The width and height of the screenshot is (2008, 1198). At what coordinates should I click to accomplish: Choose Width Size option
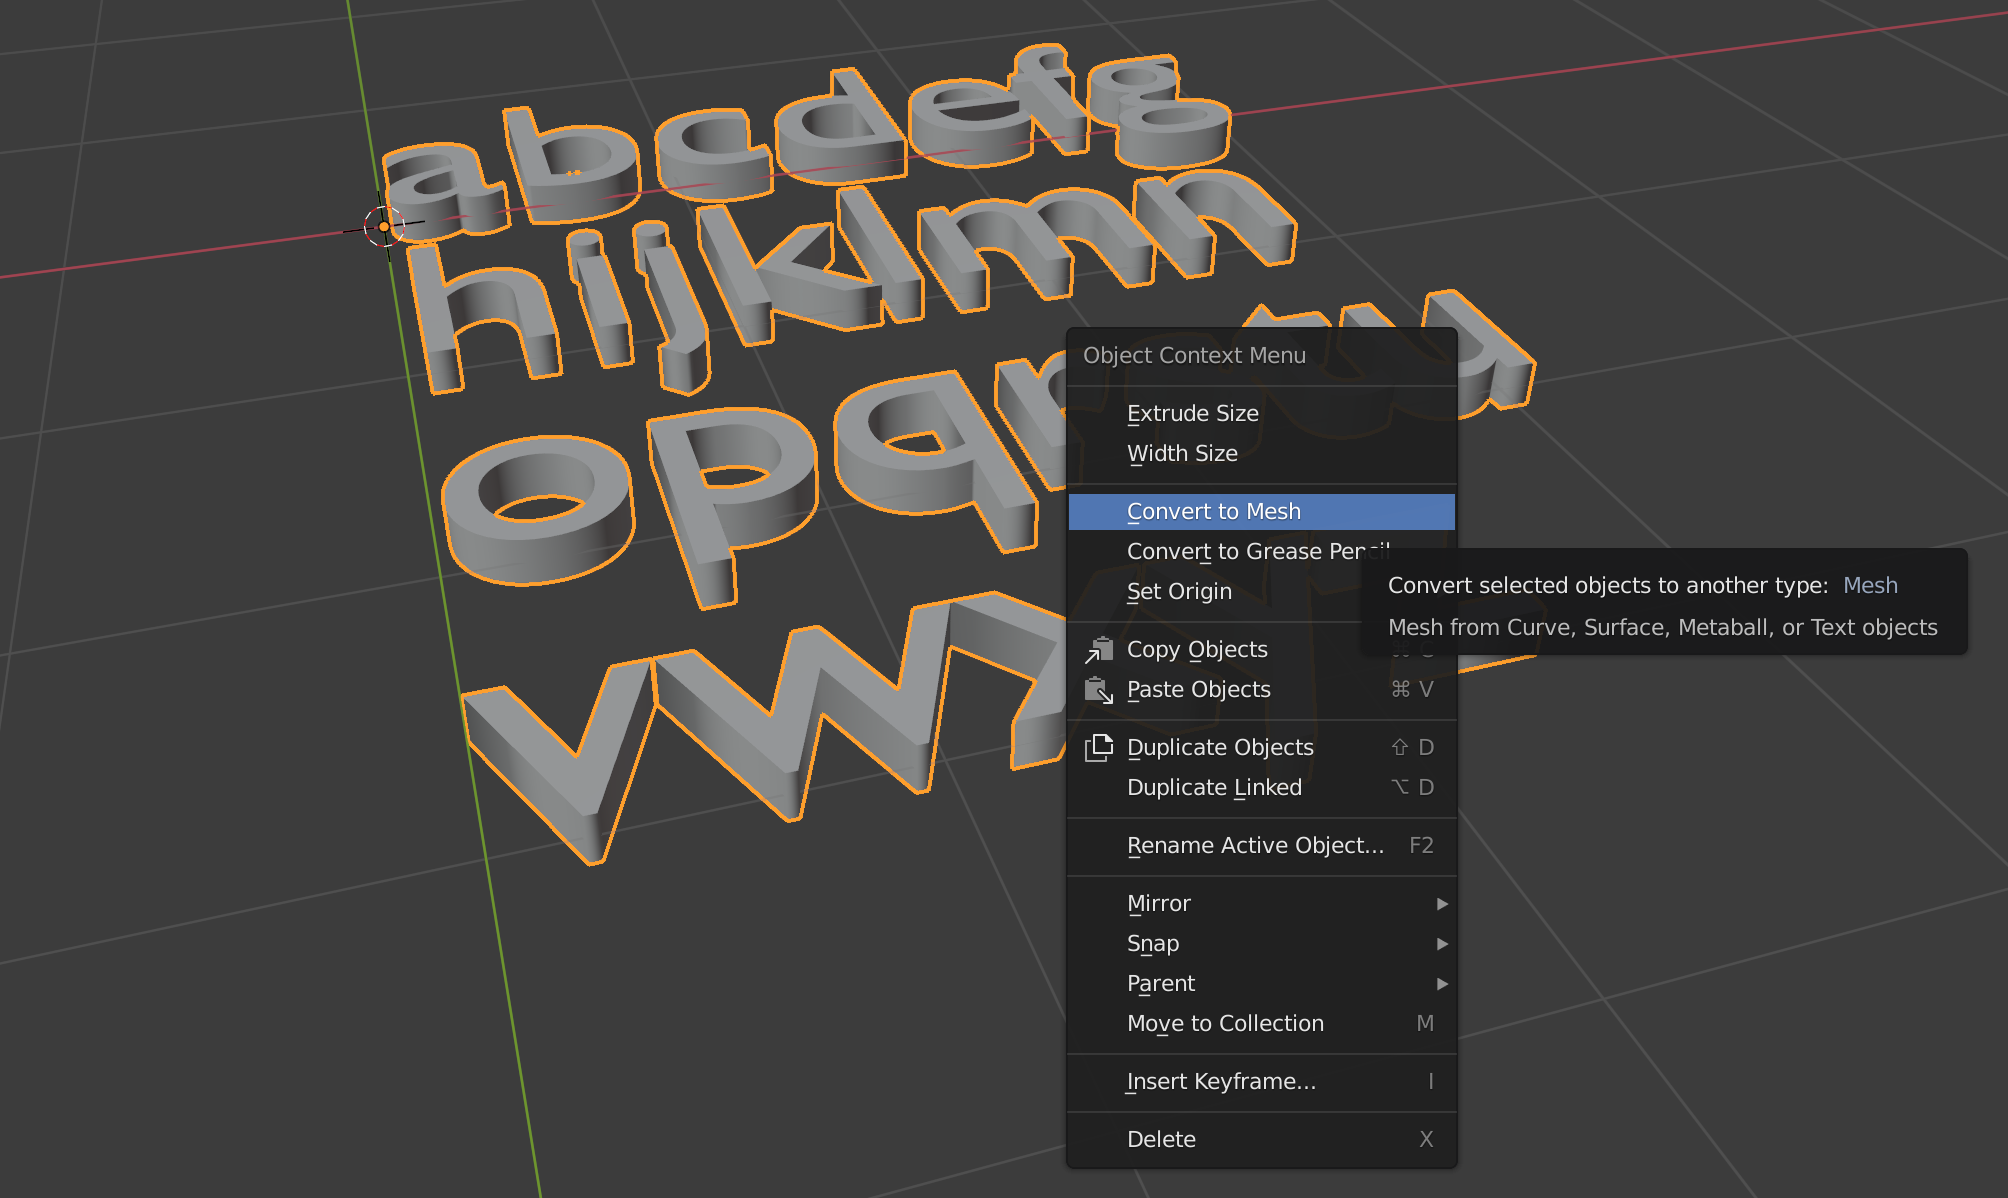coord(1182,454)
